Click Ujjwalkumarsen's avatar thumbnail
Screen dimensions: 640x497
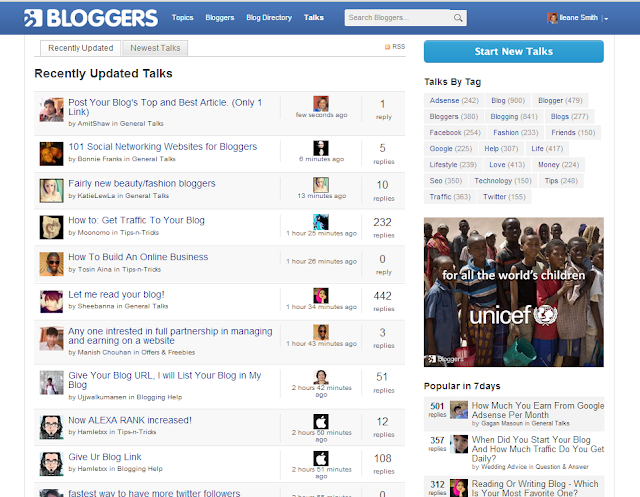point(51,382)
